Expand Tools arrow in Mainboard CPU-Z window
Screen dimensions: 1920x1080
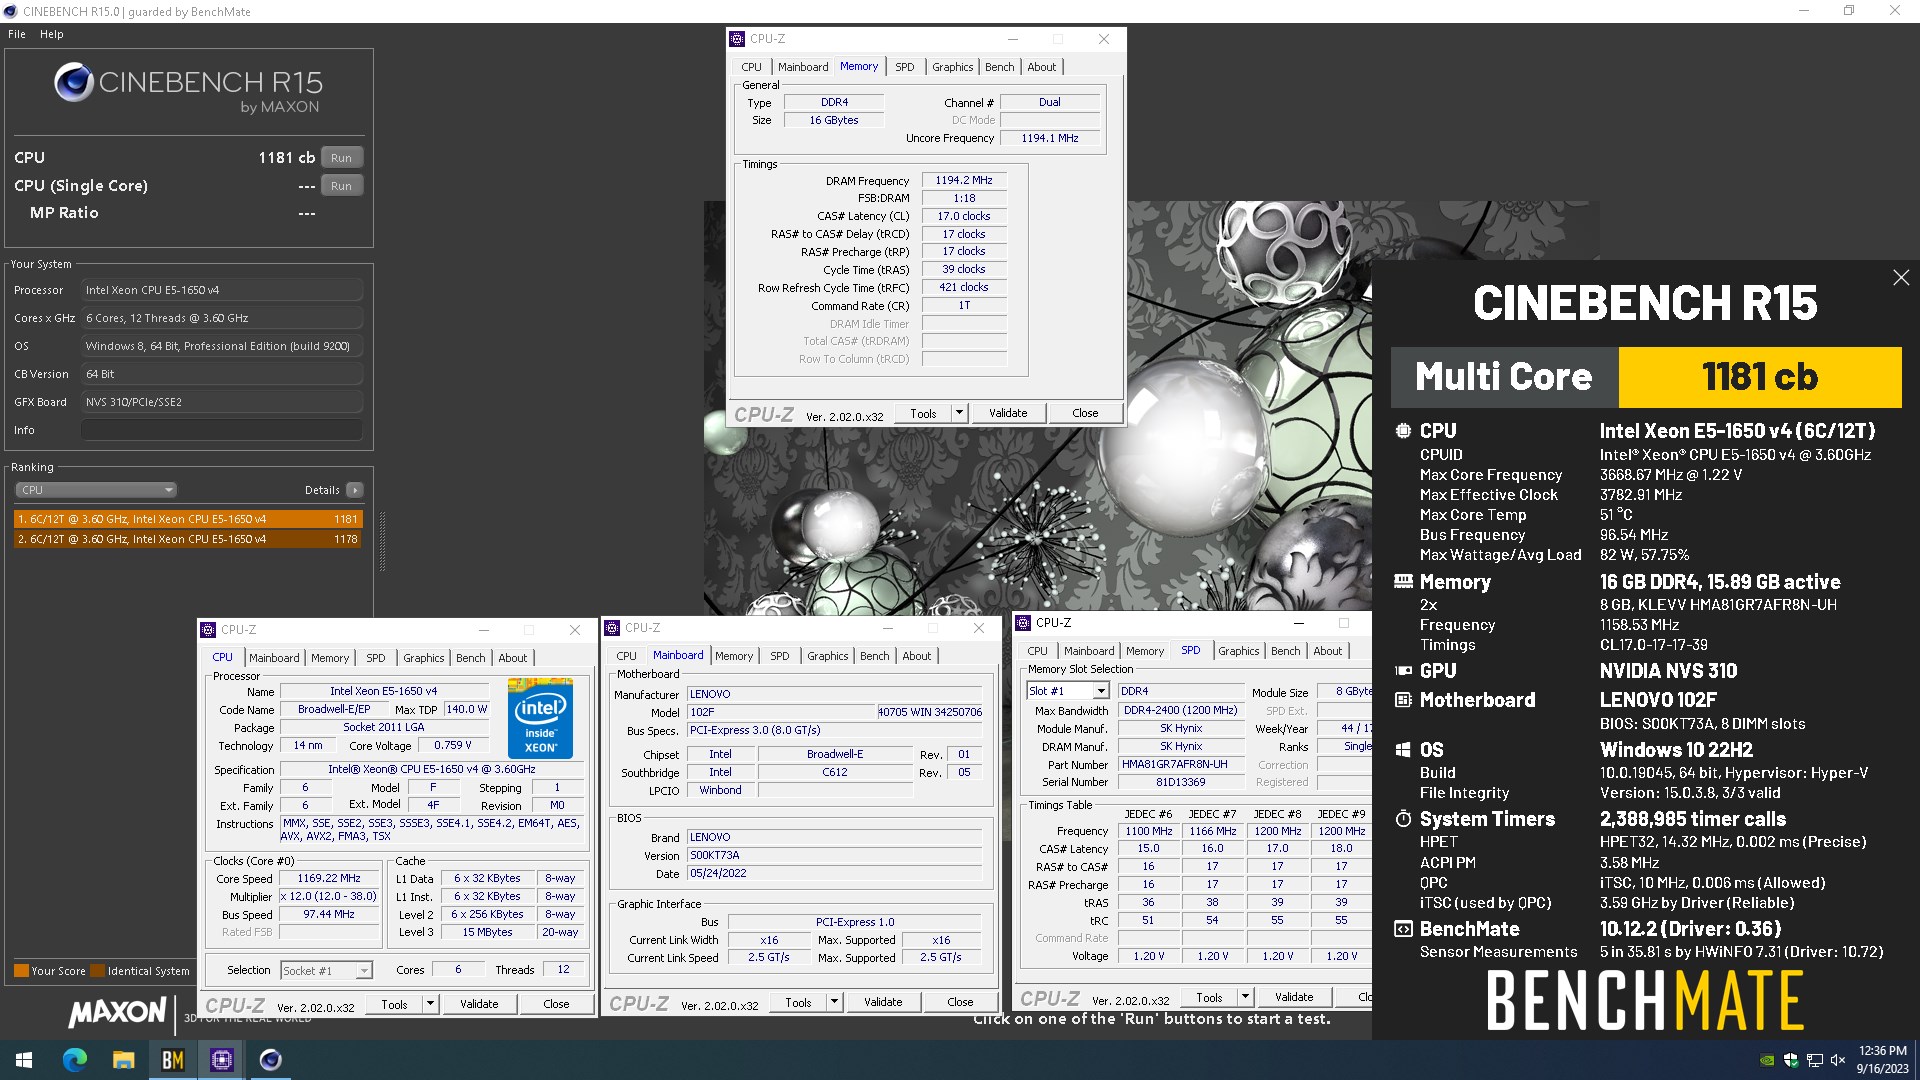point(834,1002)
